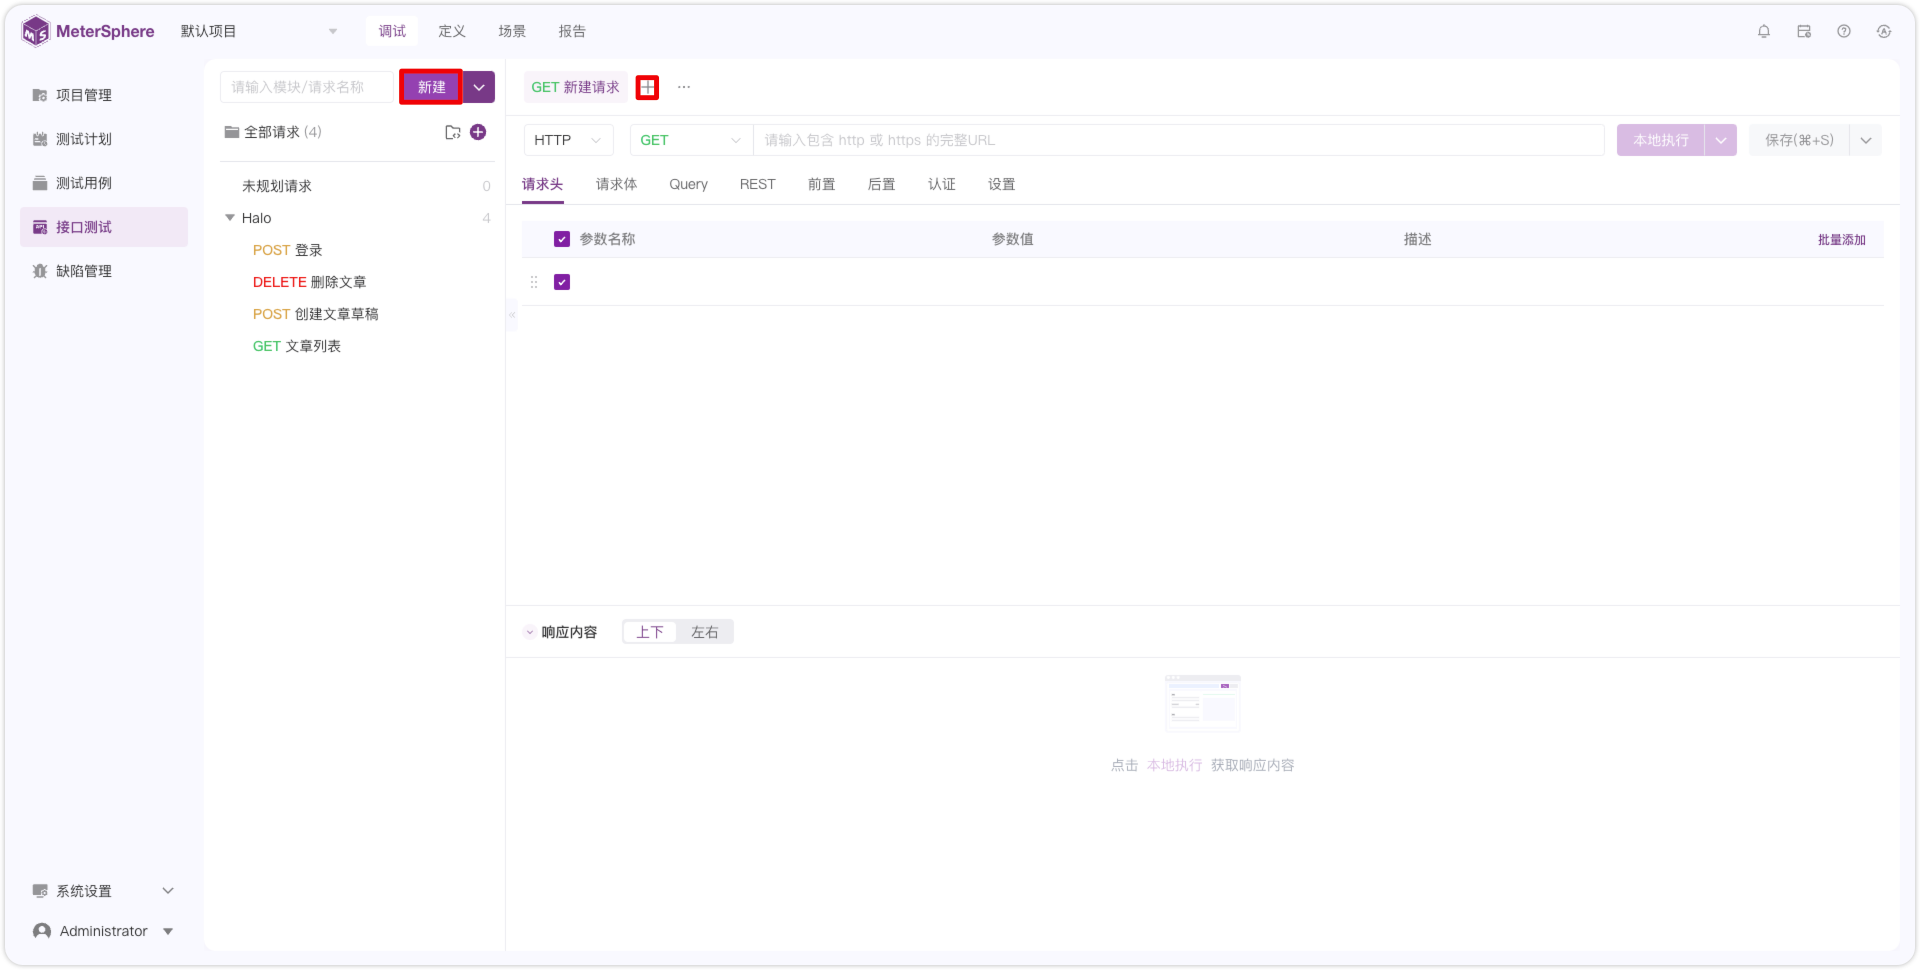The image size is (1920, 970).
Task: Open the task center icon in header
Action: (x=1804, y=31)
